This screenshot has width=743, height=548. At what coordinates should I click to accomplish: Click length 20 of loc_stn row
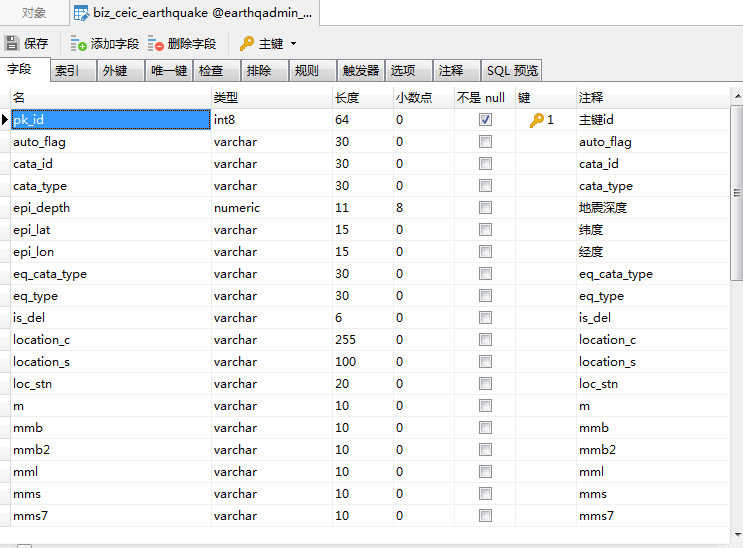pyautogui.click(x=342, y=384)
